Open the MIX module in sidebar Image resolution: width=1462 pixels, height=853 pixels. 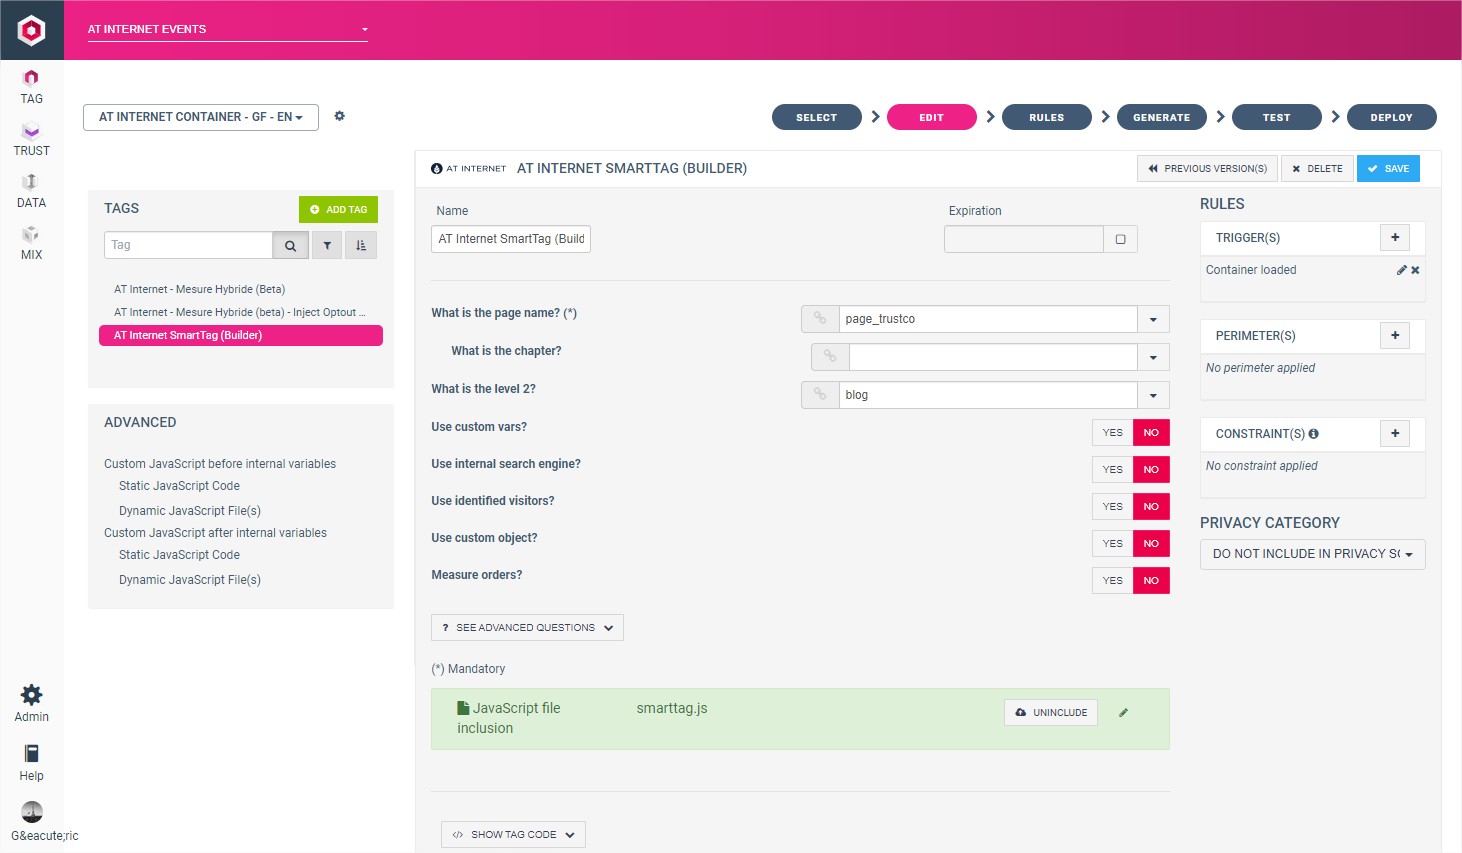[x=31, y=242]
